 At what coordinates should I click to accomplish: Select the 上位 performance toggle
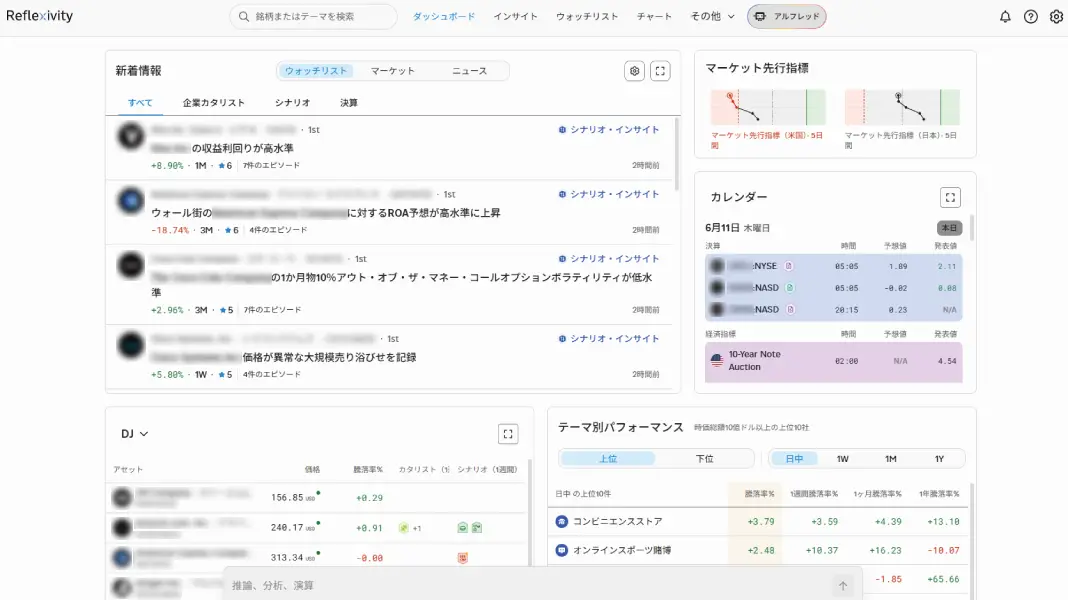(608, 459)
